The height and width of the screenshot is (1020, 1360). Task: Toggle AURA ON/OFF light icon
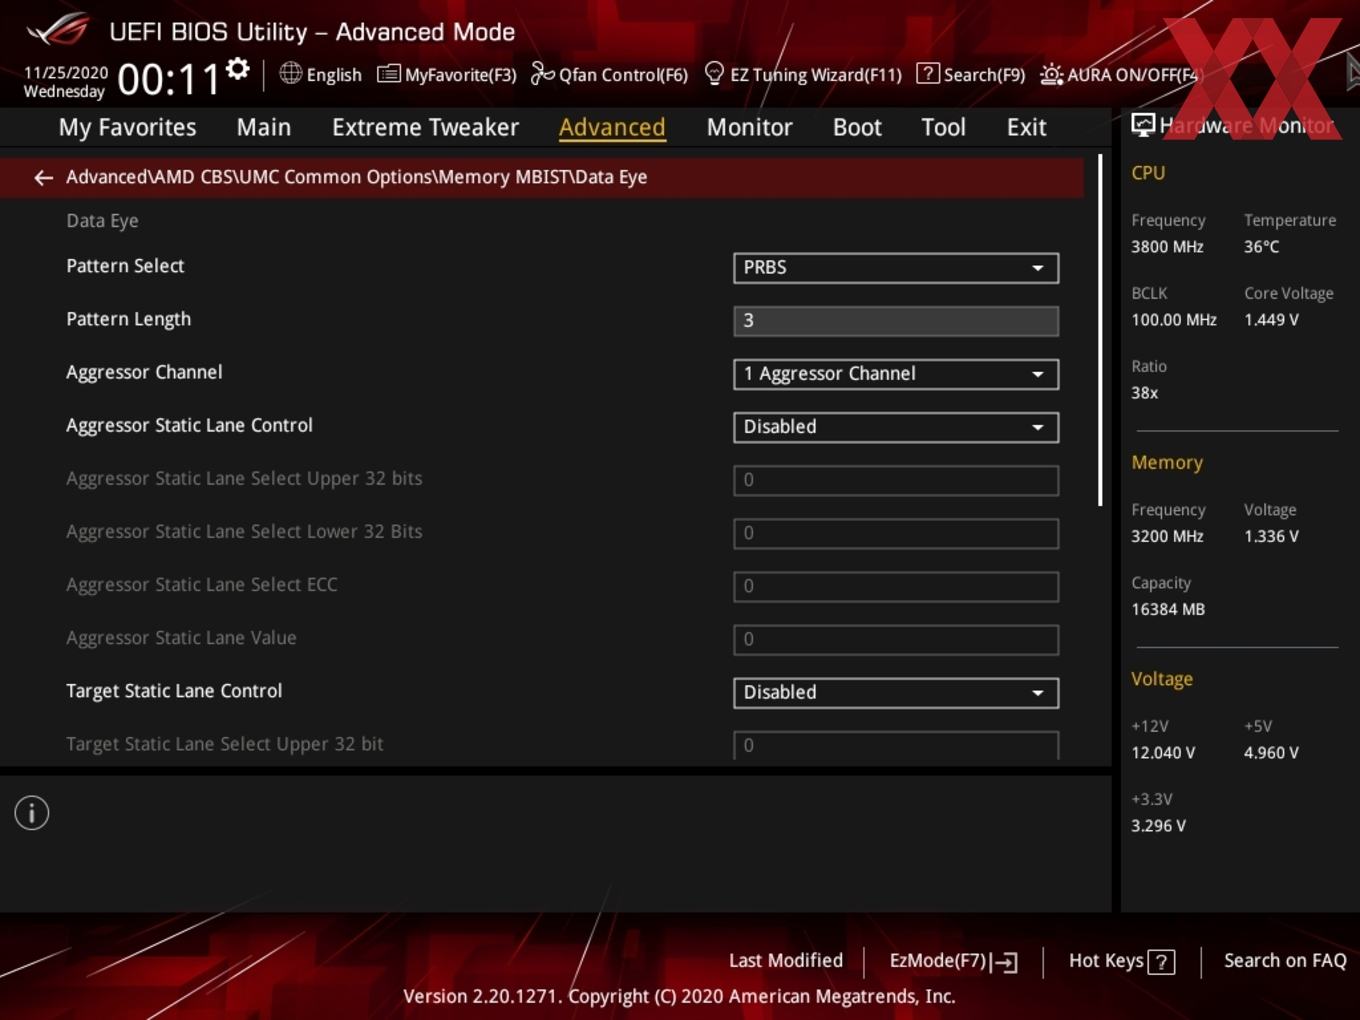click(1051, 74)
